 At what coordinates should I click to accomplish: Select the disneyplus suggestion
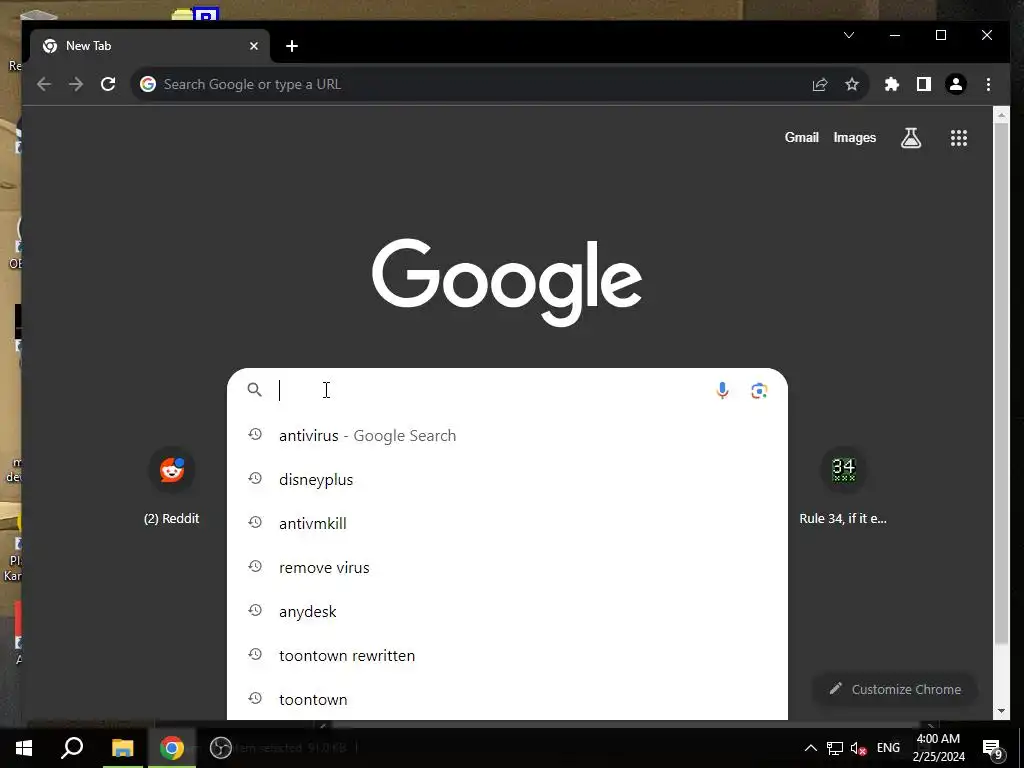[x=507, y=479]
